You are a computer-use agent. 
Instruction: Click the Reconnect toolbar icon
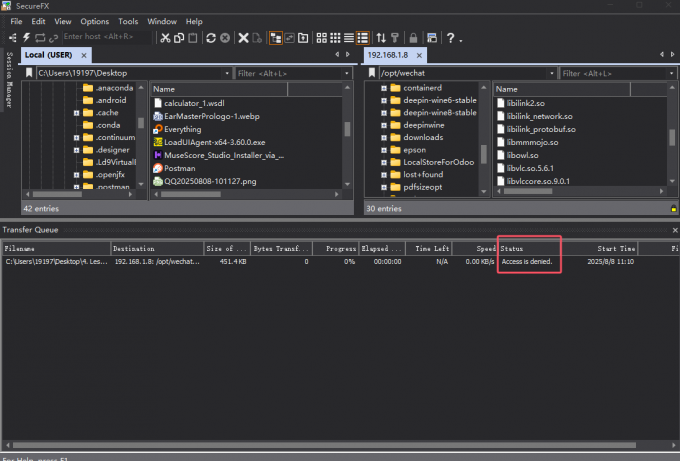40,38
